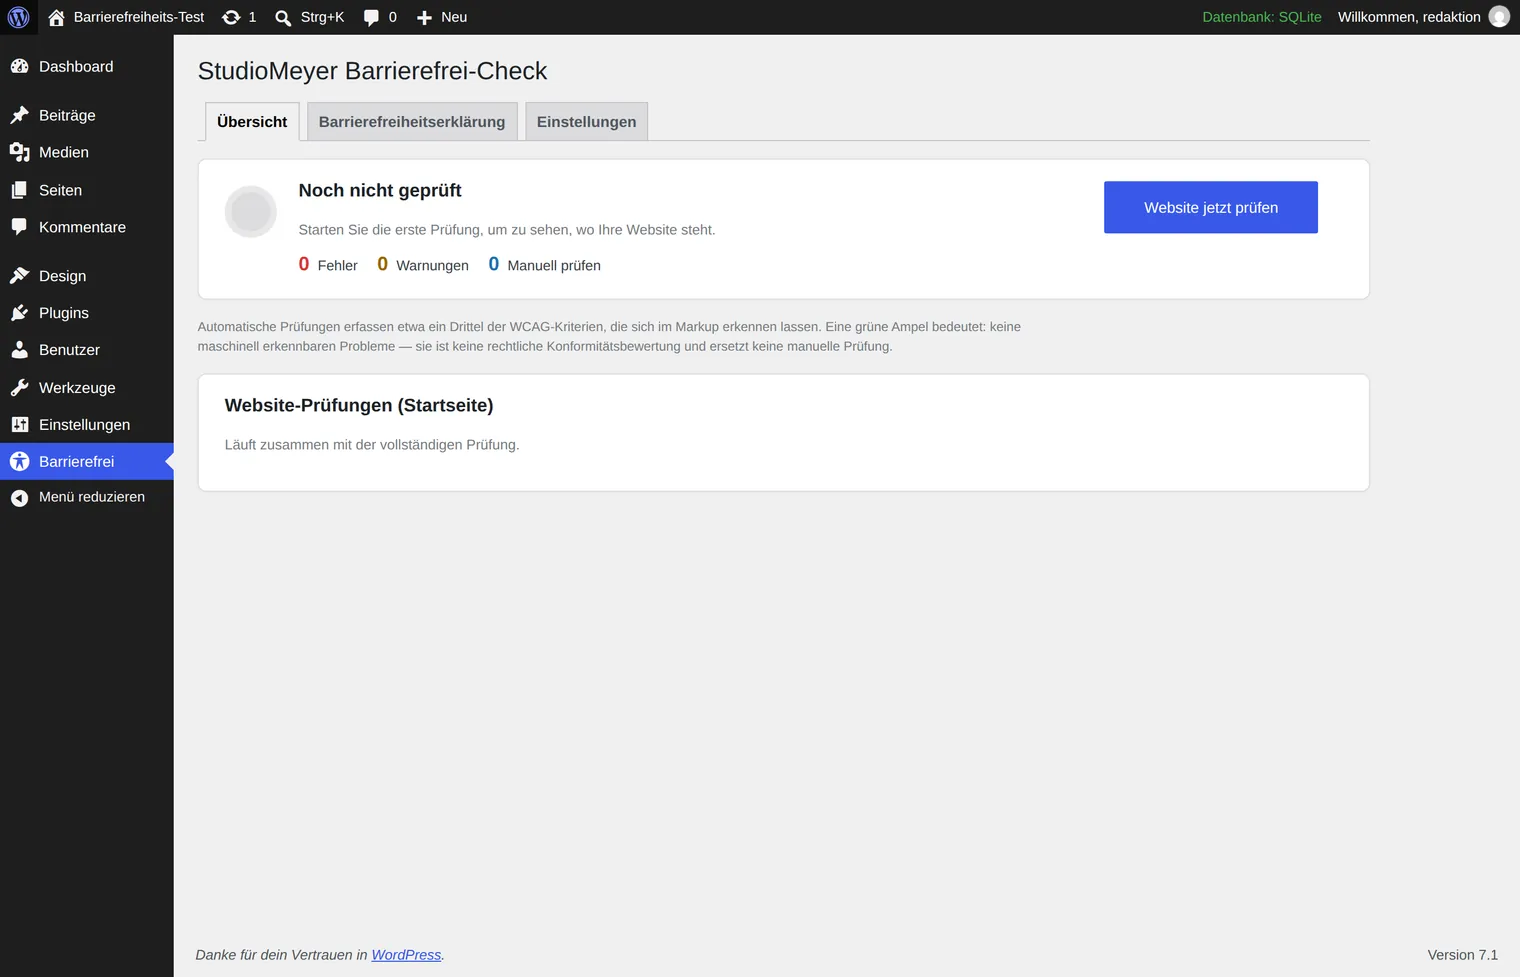Click the Plugins plug icon

click(19, 313)
